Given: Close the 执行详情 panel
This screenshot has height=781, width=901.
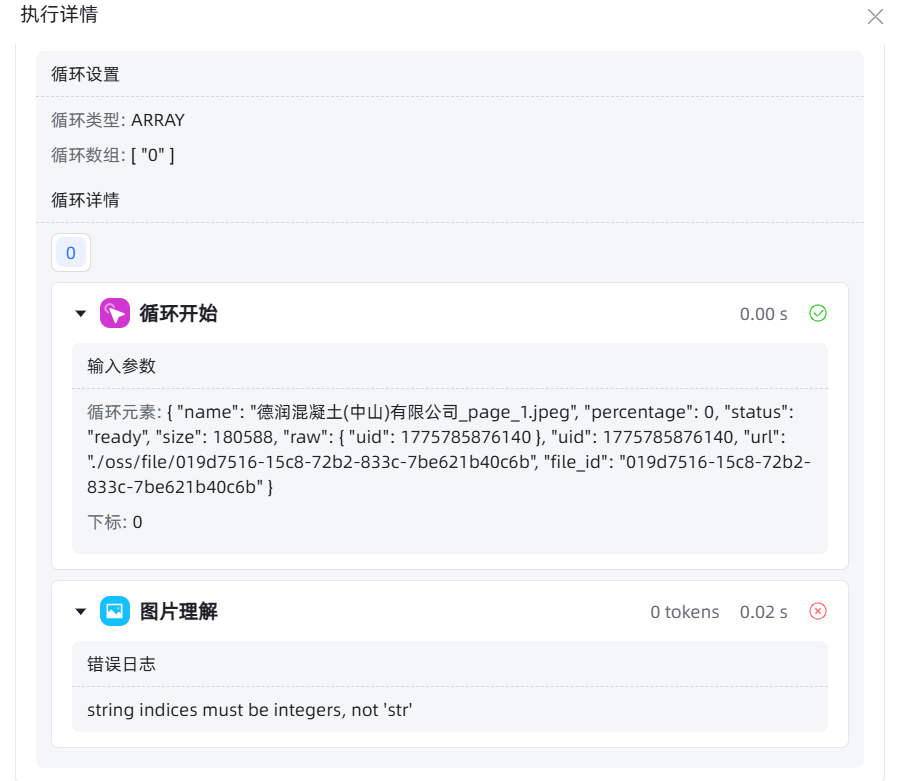Looking at the screenshot, I should point(875,16).
